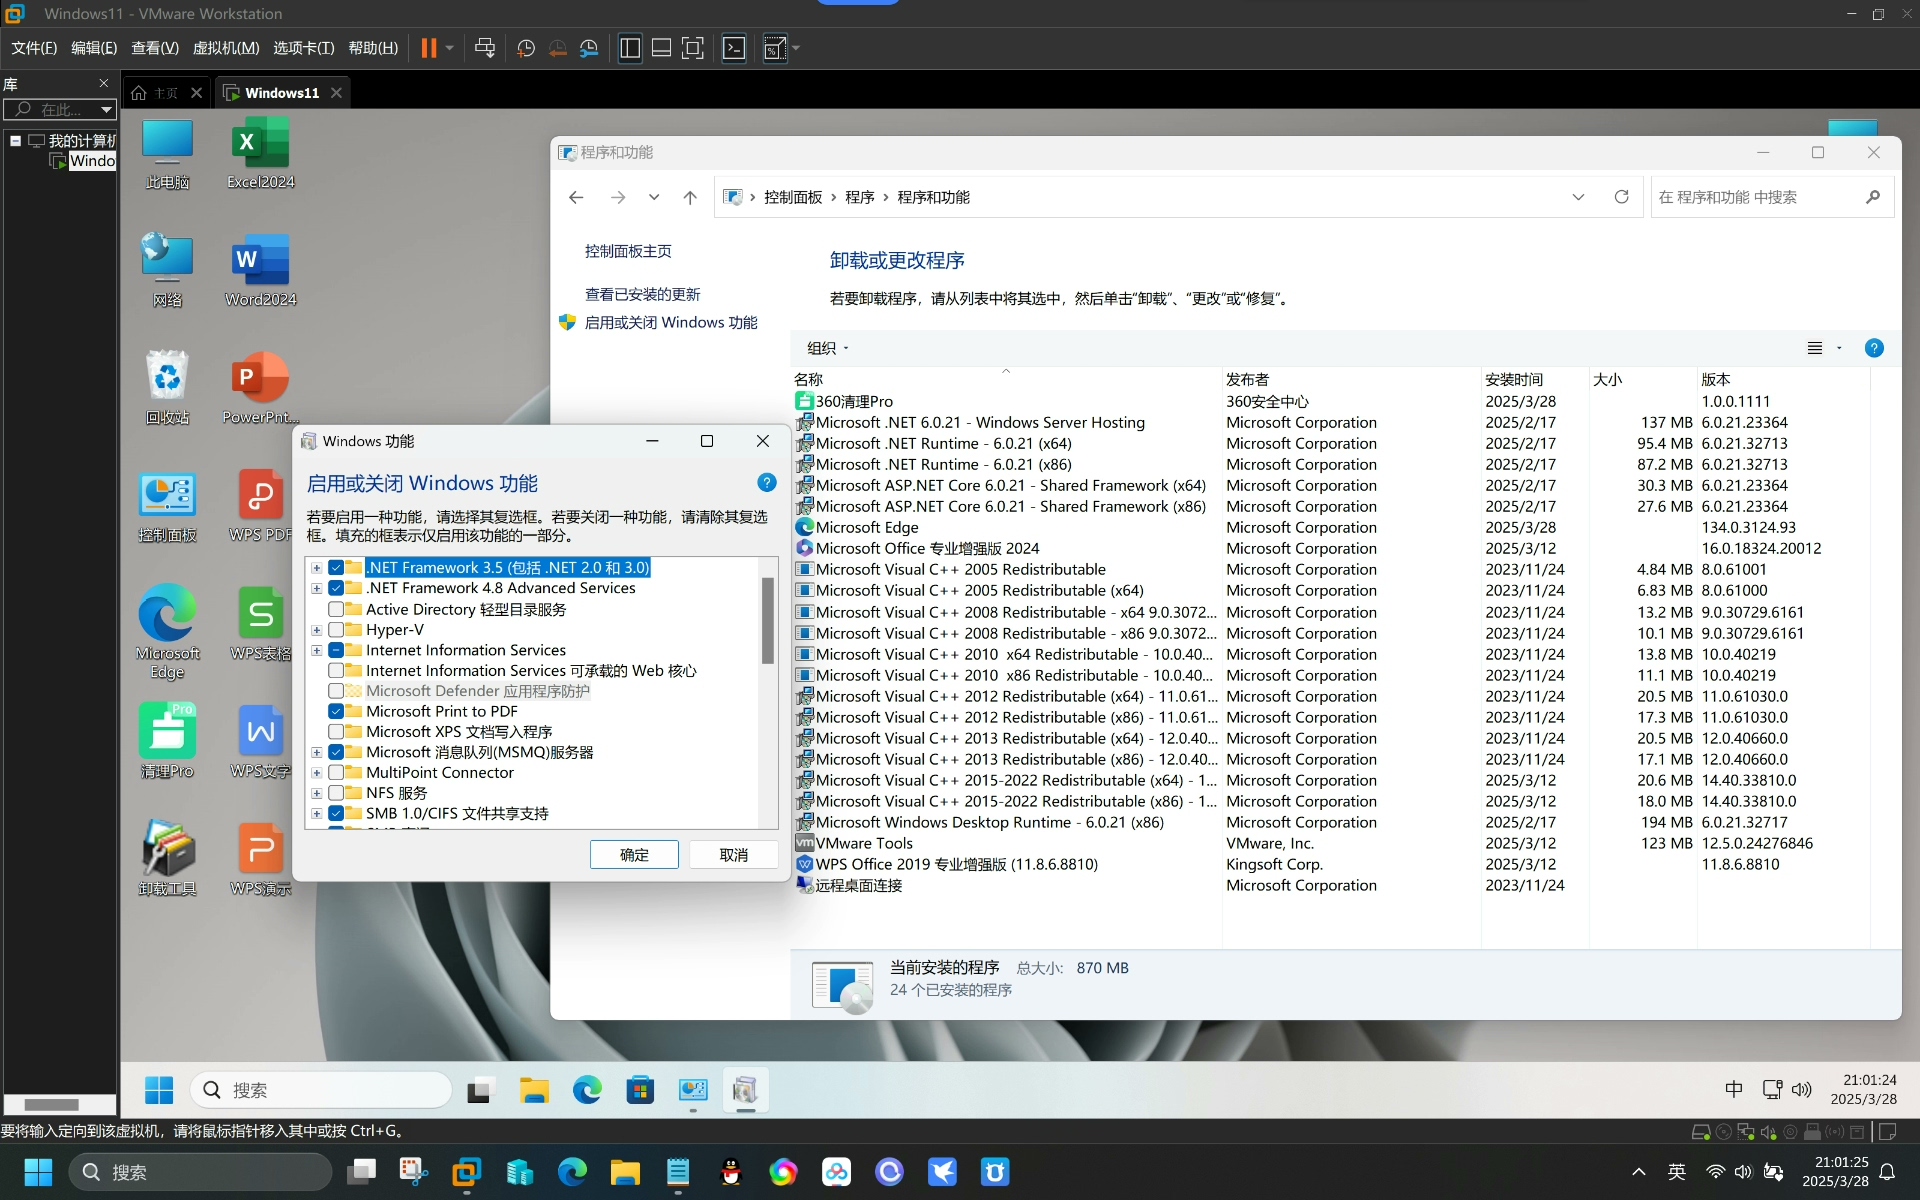Open Excel2024 desktop shortcut

click(x=260, y=153)
